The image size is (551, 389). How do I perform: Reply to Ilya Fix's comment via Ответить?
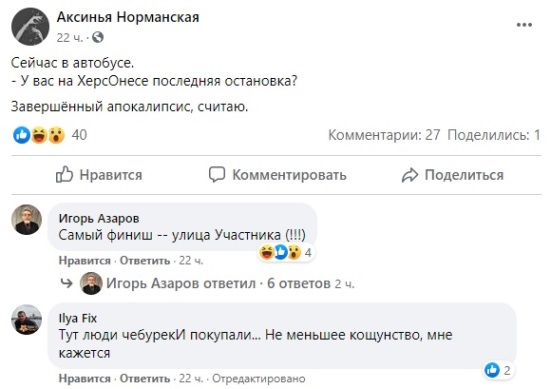145,378
